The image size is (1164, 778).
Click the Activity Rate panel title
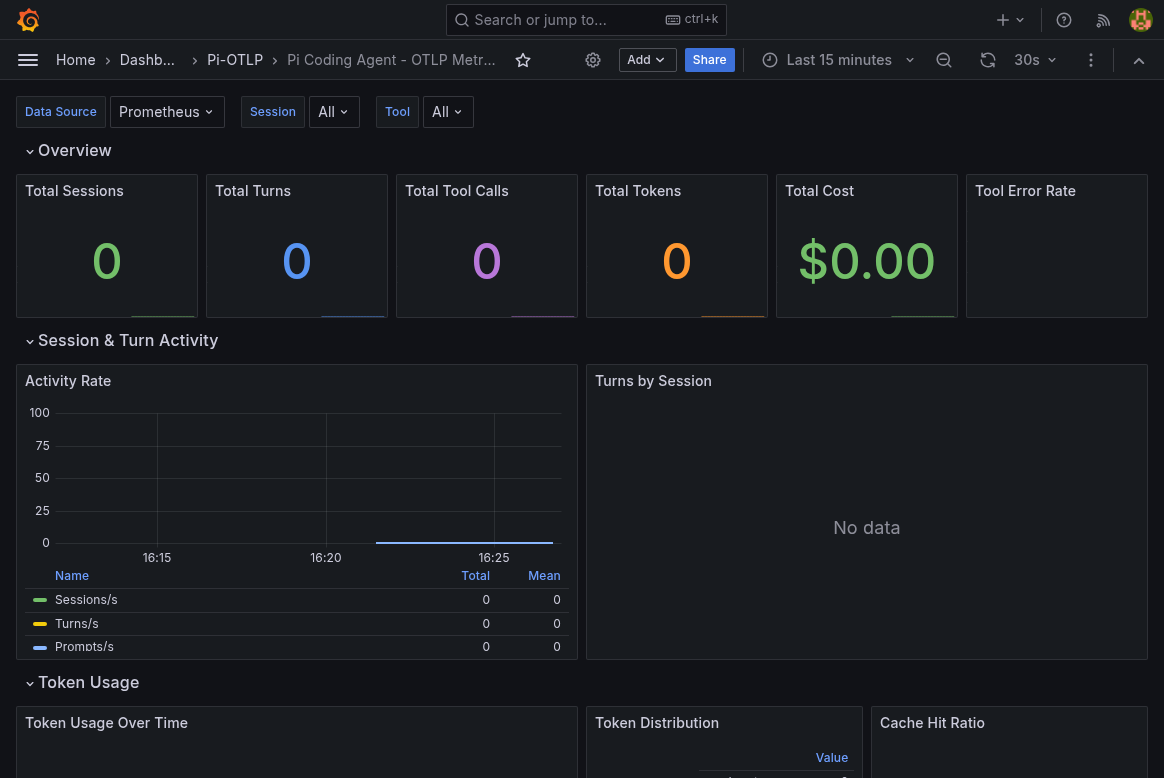point(68,381)
